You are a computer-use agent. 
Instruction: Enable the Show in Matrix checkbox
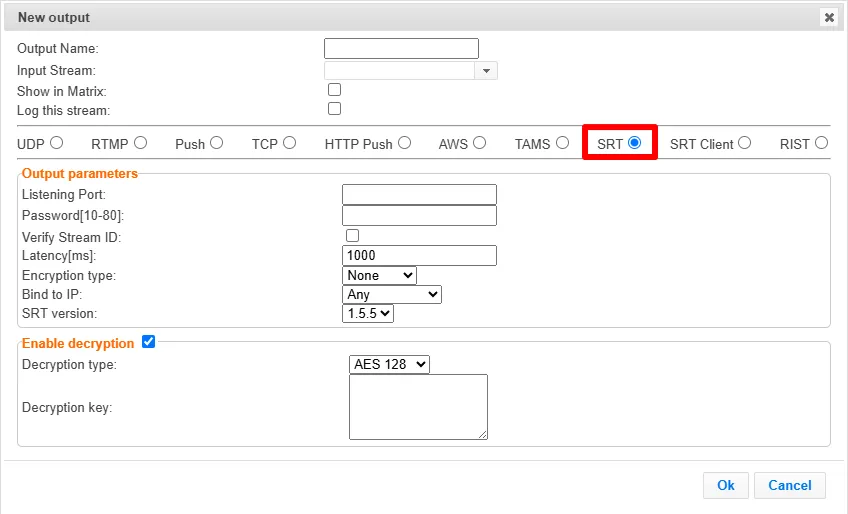pyautogui.click(x=334, y=89)
